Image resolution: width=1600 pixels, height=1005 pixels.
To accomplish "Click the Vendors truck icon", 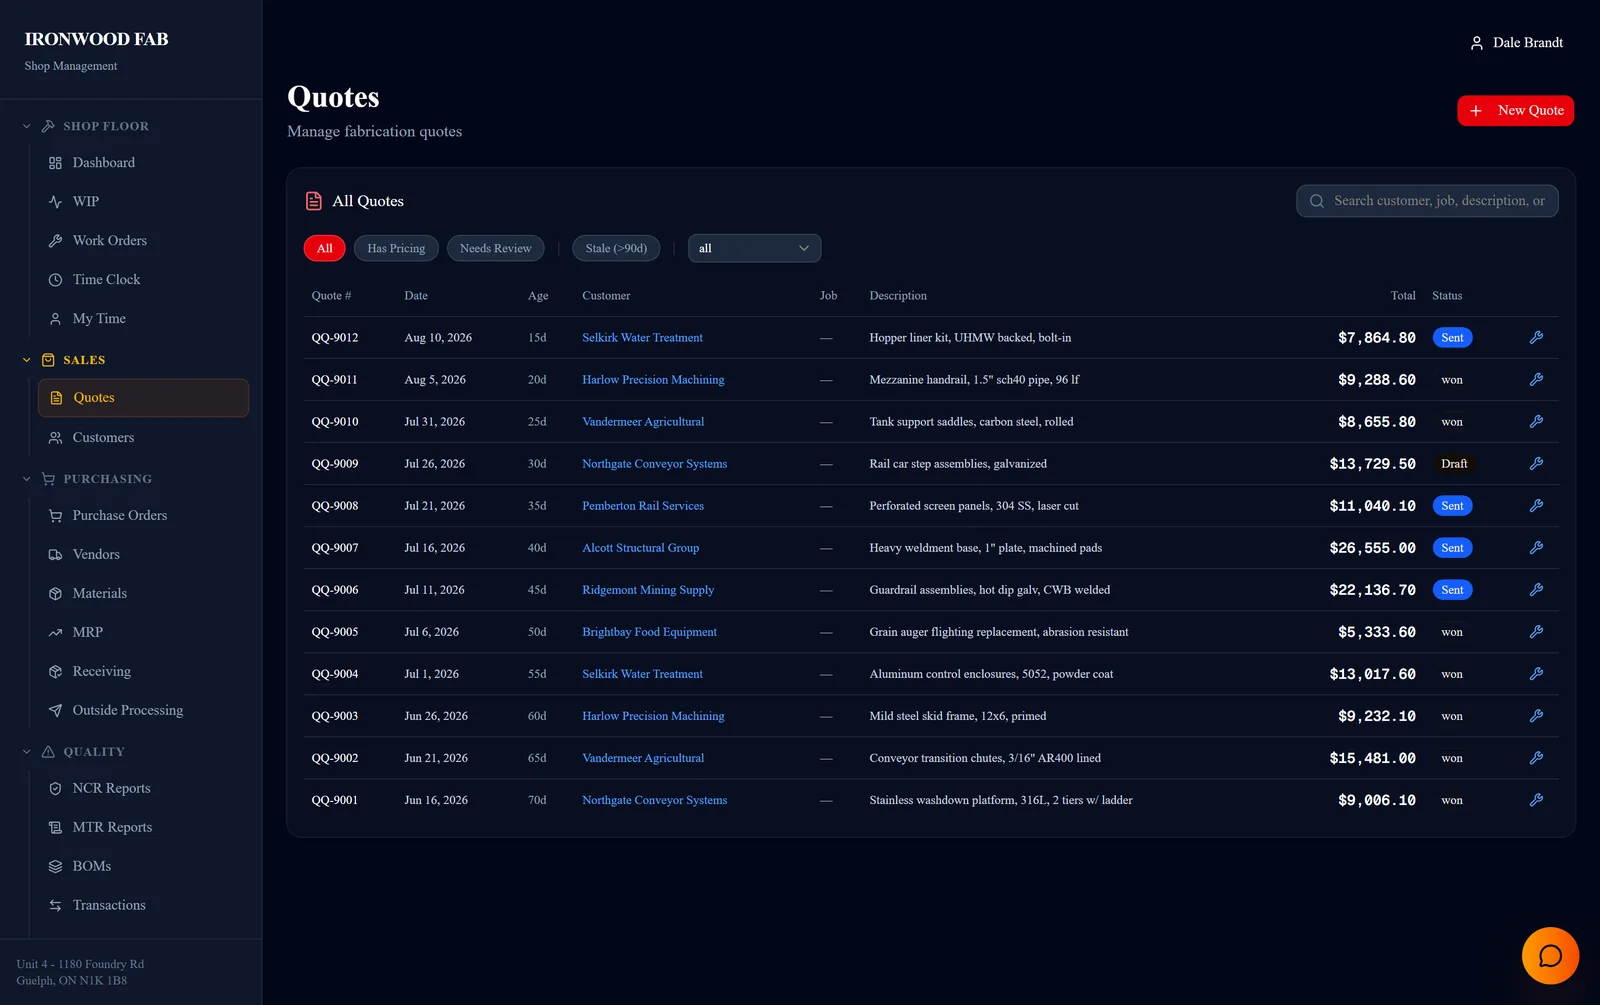I will click(x=55, y=555).
